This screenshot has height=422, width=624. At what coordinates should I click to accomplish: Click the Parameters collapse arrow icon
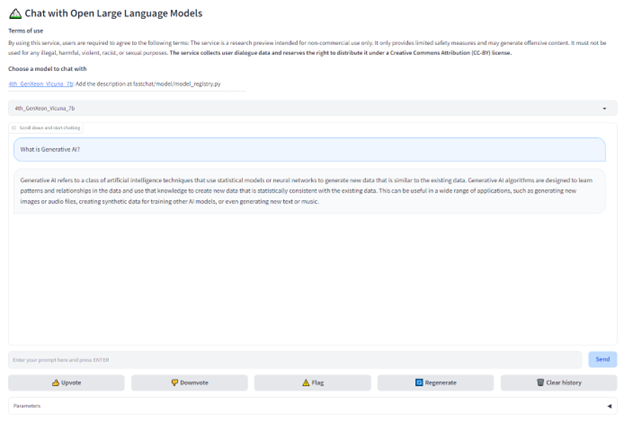click(x=609, y=406)
